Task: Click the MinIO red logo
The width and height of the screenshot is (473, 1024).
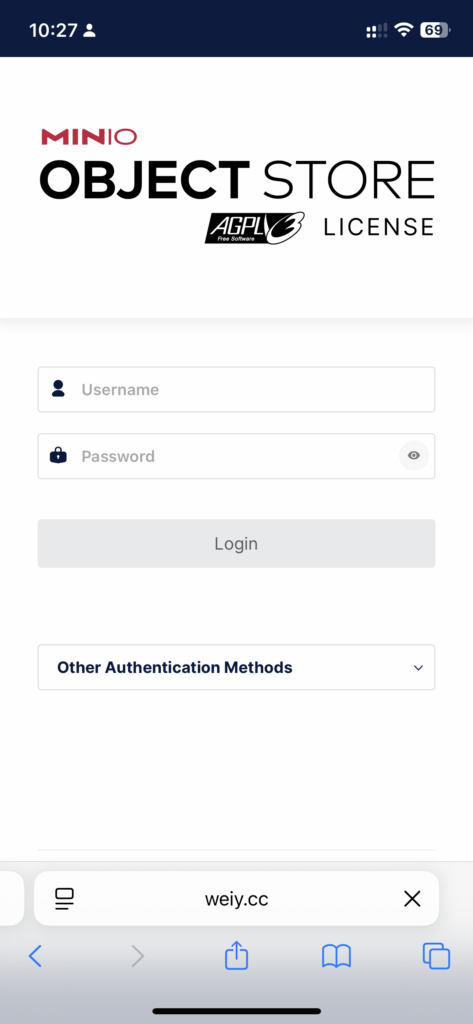Action: click(89, 137)
